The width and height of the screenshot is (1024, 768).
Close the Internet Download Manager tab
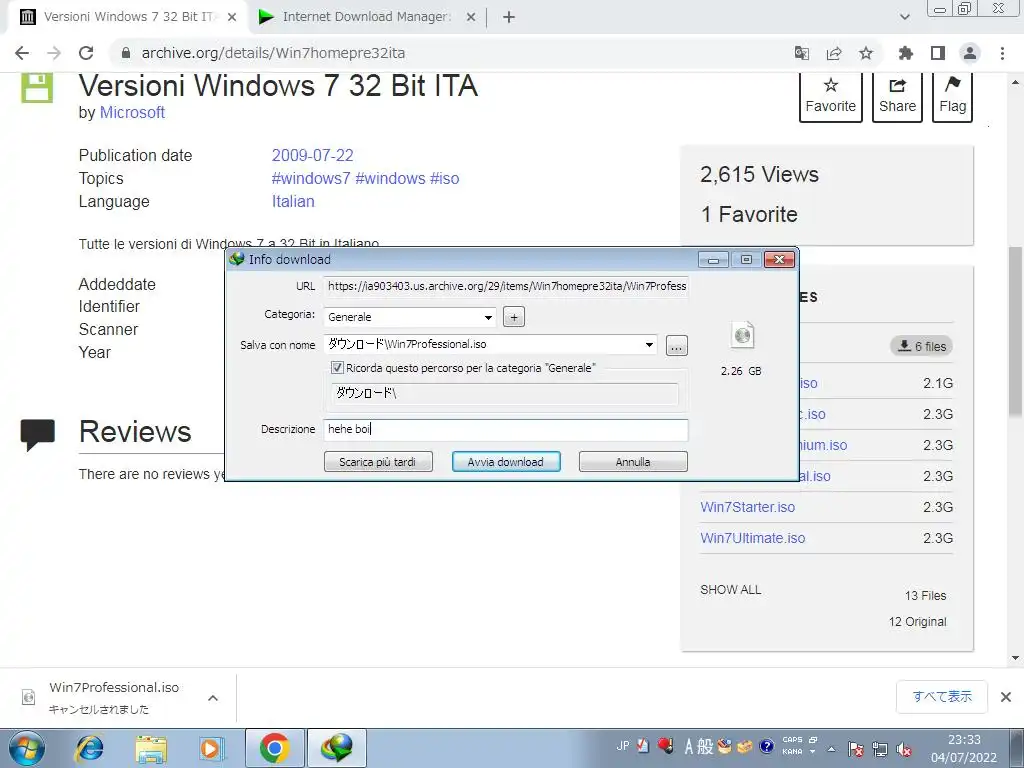471,17
